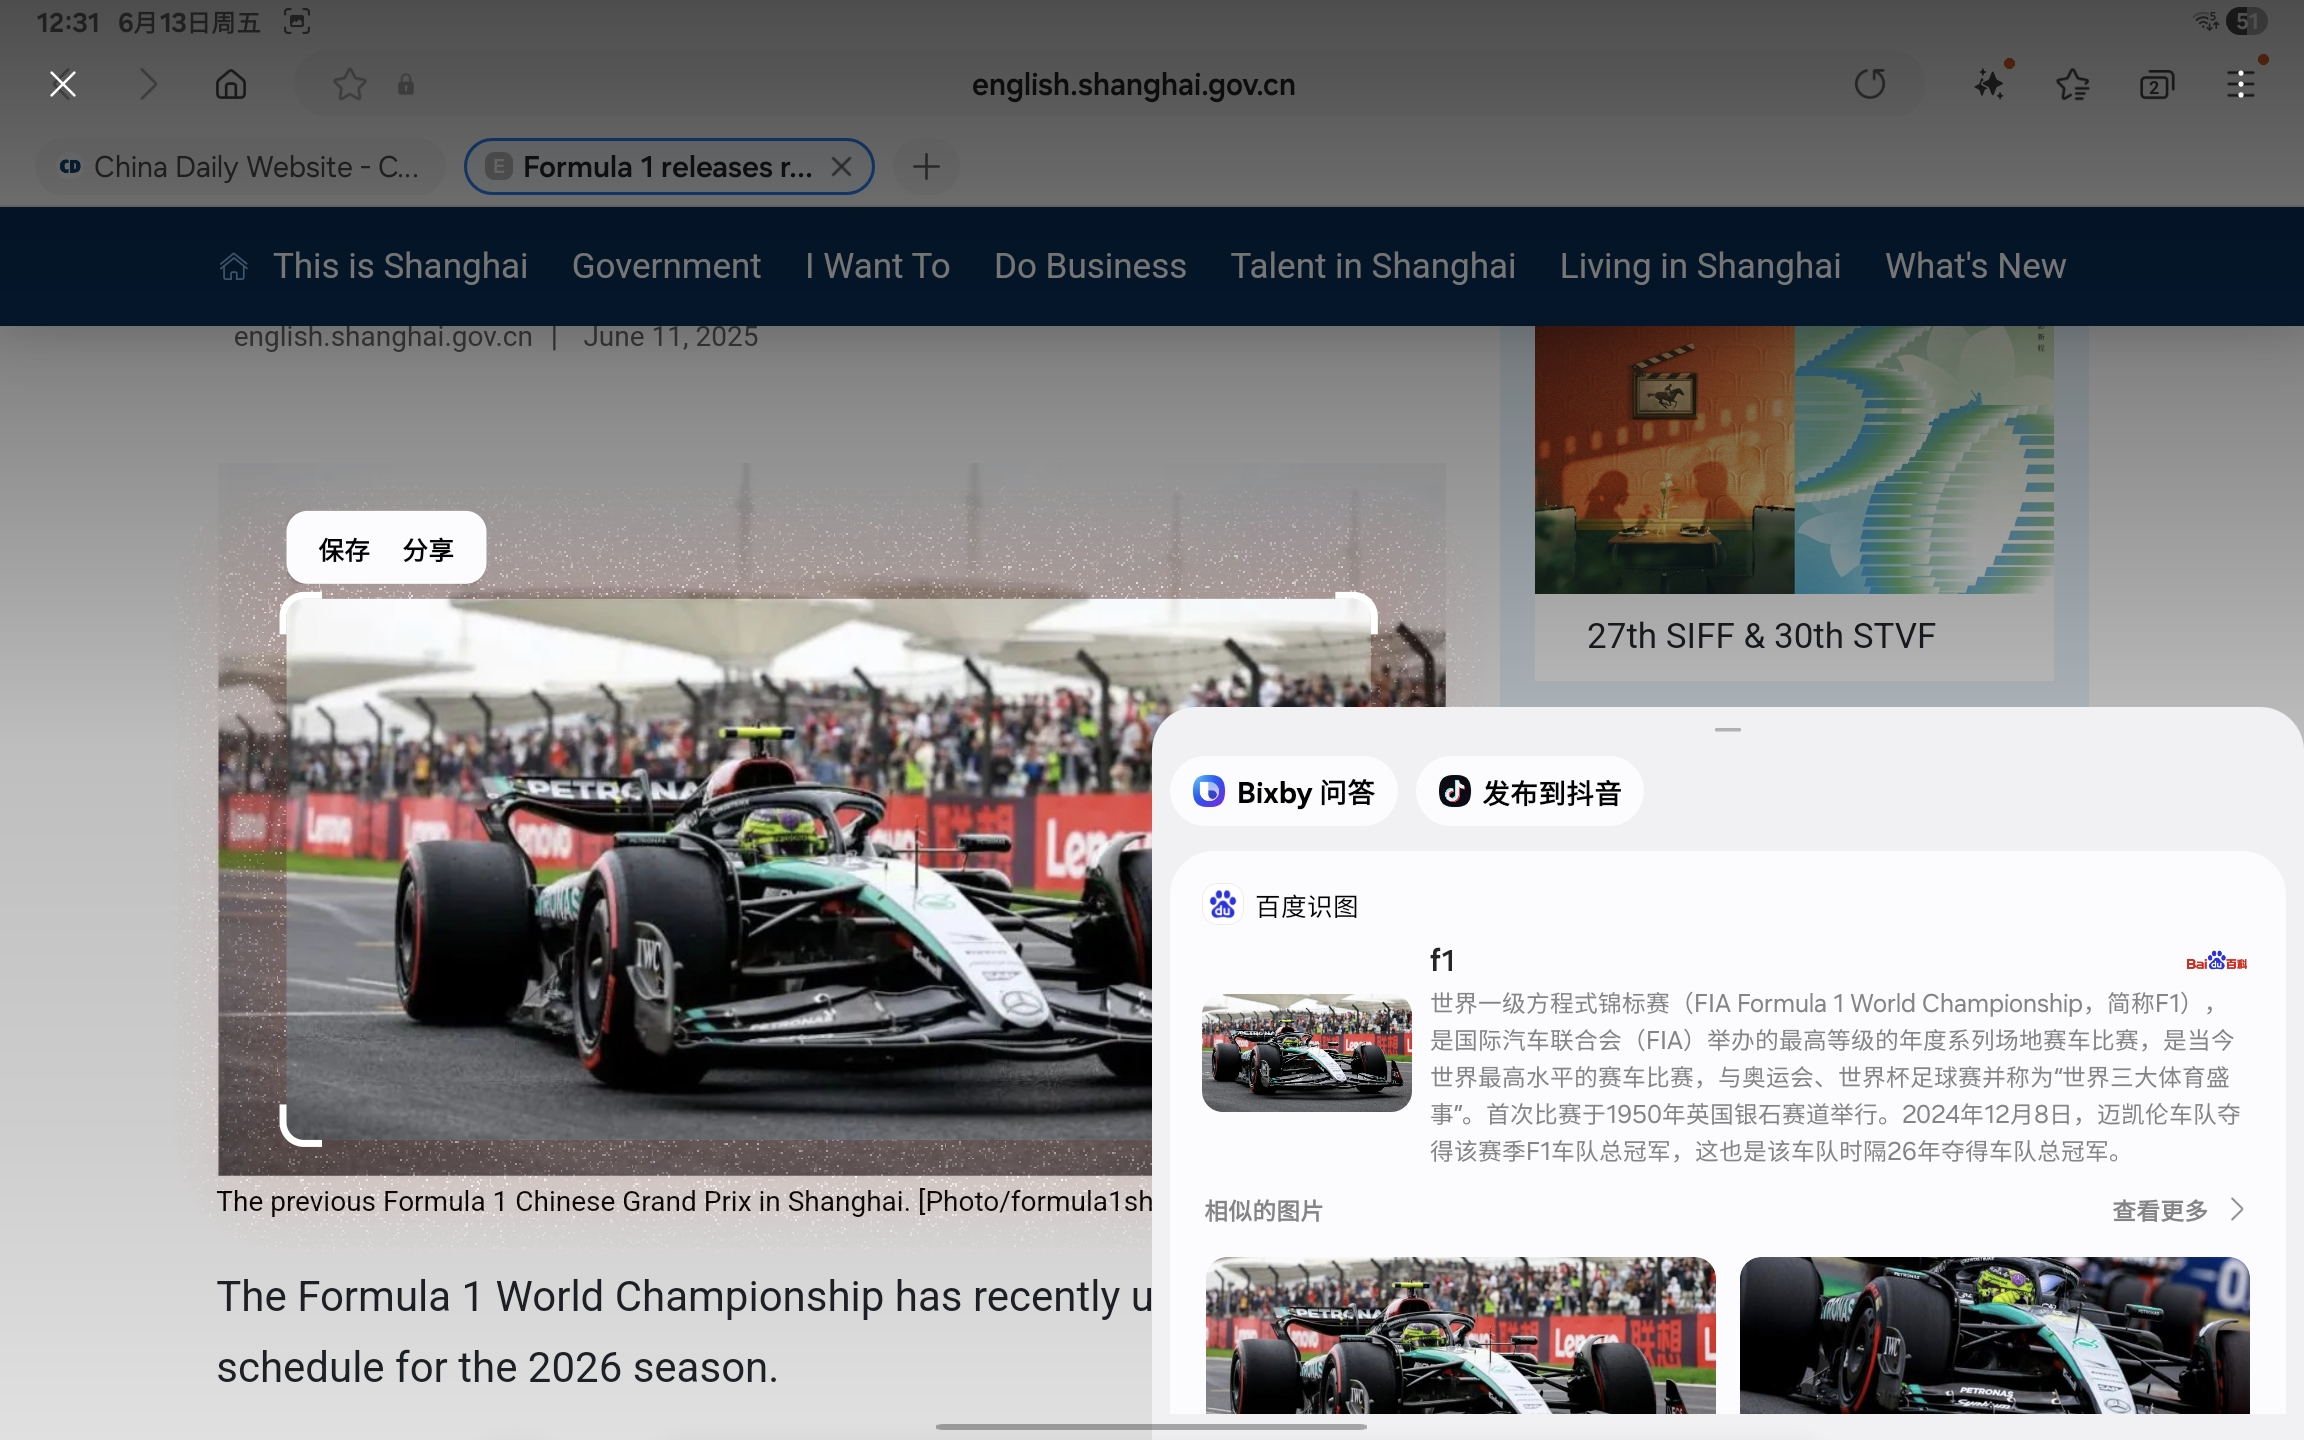Click the 27th SIFF & 30th STVF caption
2304x1440 pixels.
point(1761,636)
